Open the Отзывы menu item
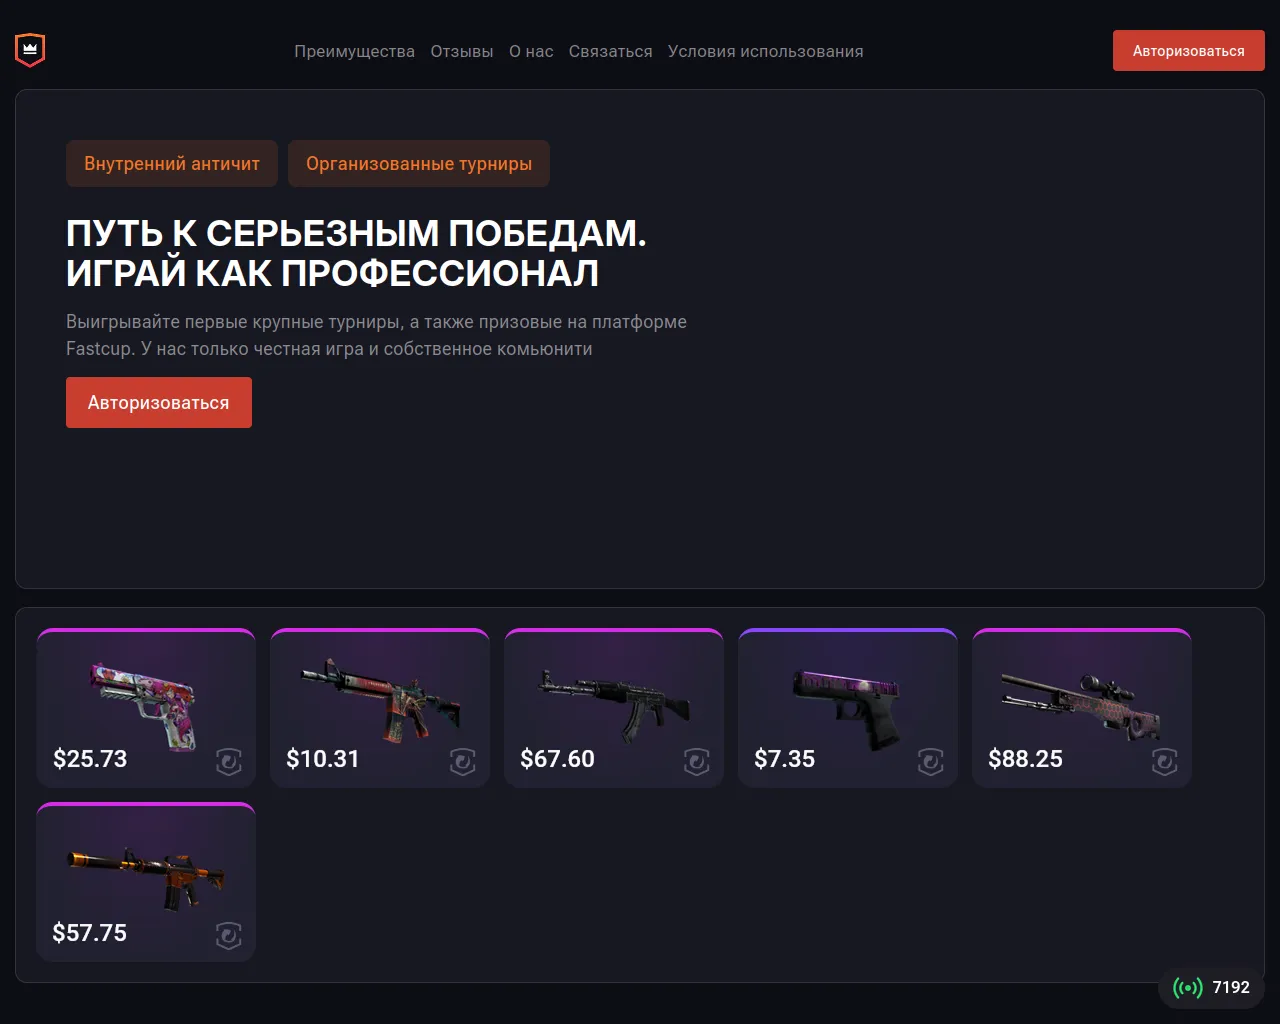Image resolution: width=1280 pixels, height=1024 pixels. pos(462,51)
